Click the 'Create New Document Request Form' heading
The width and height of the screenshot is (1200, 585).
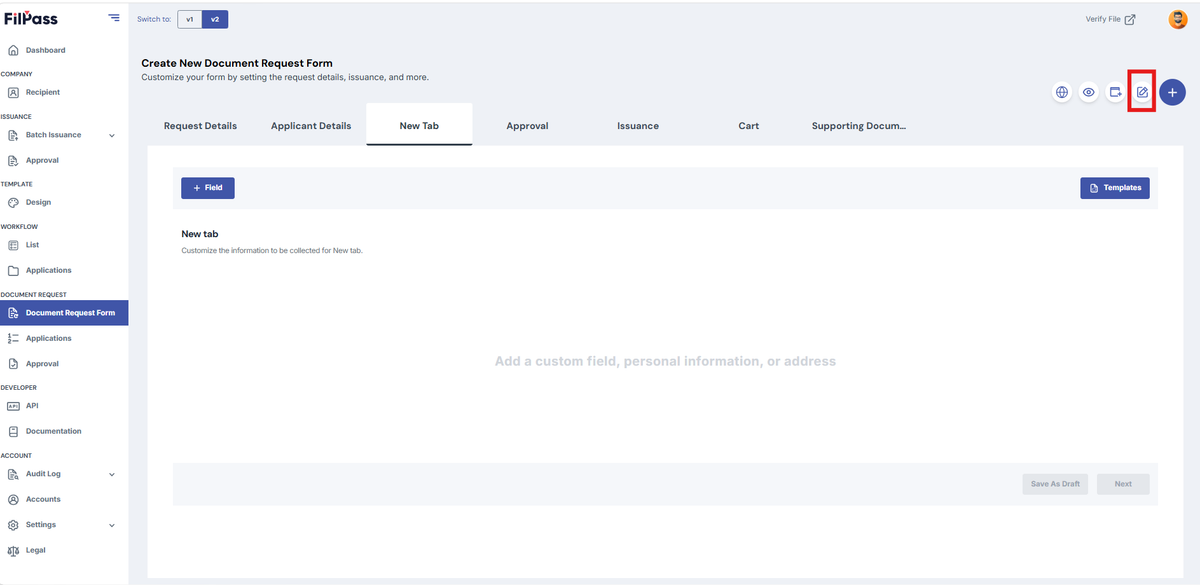tap(237, 63)
